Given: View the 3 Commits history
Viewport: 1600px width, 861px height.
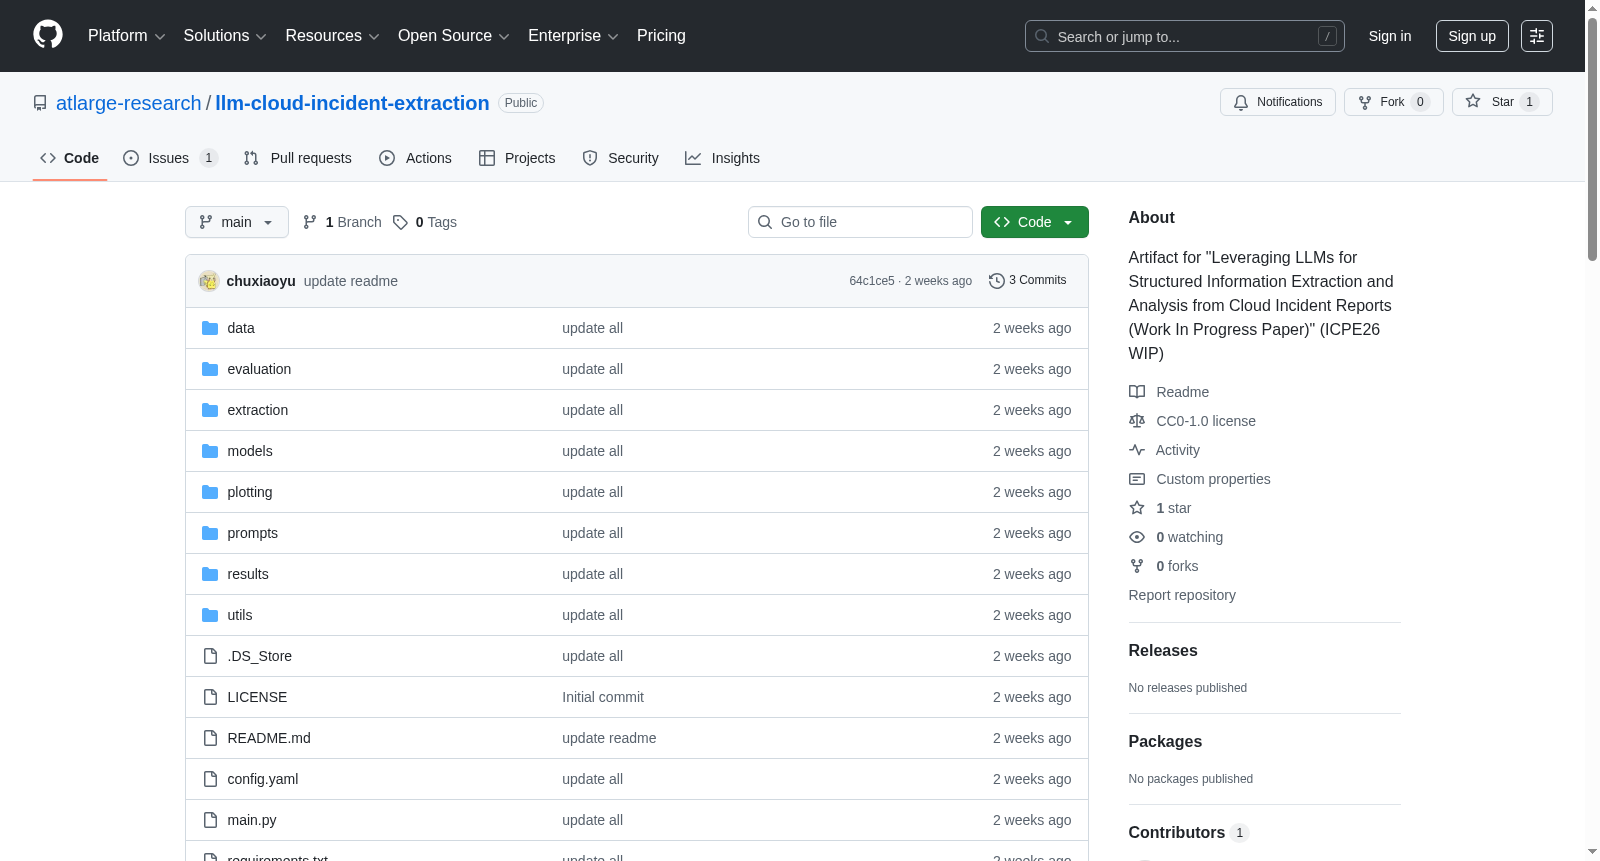Looking at the screenshot, I should 1028,281.
